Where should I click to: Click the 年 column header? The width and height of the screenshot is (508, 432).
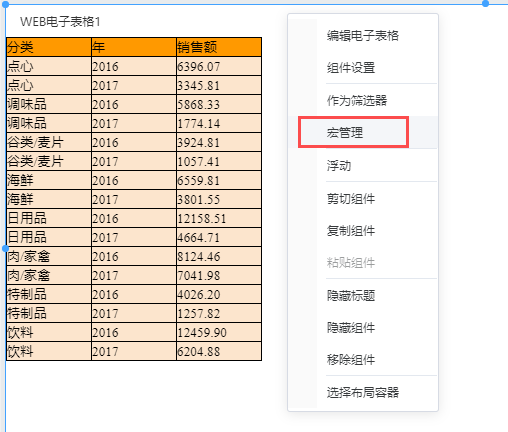[x=134, y=47]
